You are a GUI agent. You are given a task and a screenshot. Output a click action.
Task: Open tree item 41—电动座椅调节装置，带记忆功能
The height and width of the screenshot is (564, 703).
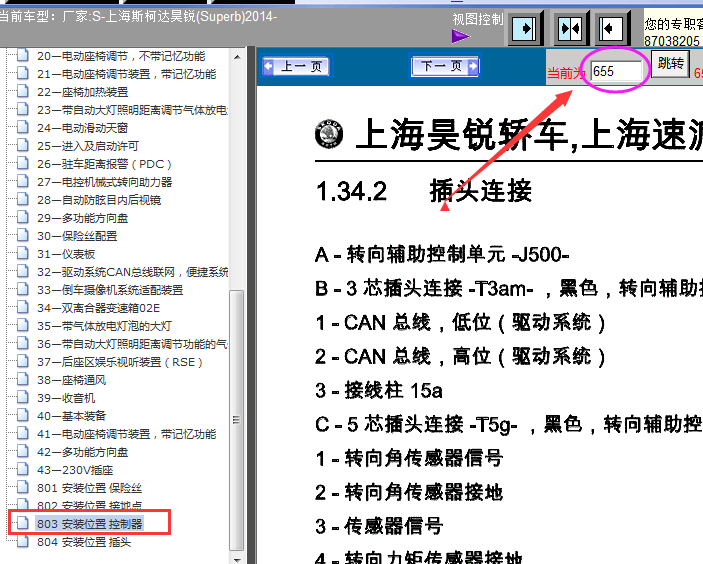(x=126, y=434)
